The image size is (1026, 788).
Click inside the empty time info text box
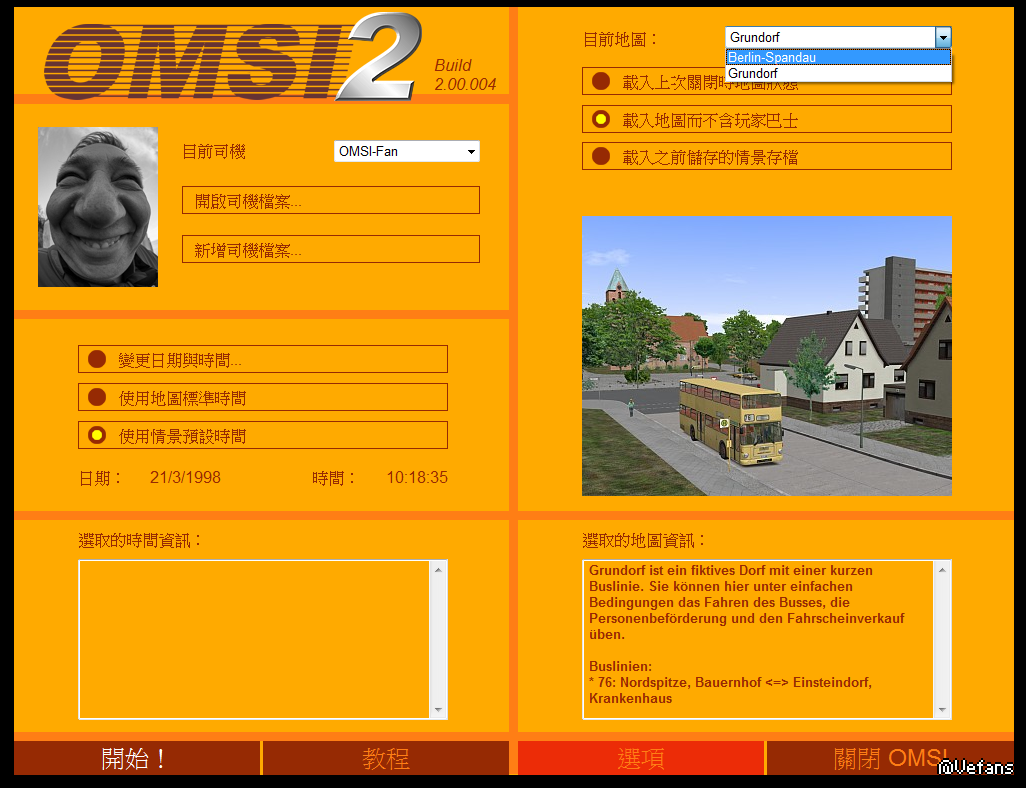point(255,639)
